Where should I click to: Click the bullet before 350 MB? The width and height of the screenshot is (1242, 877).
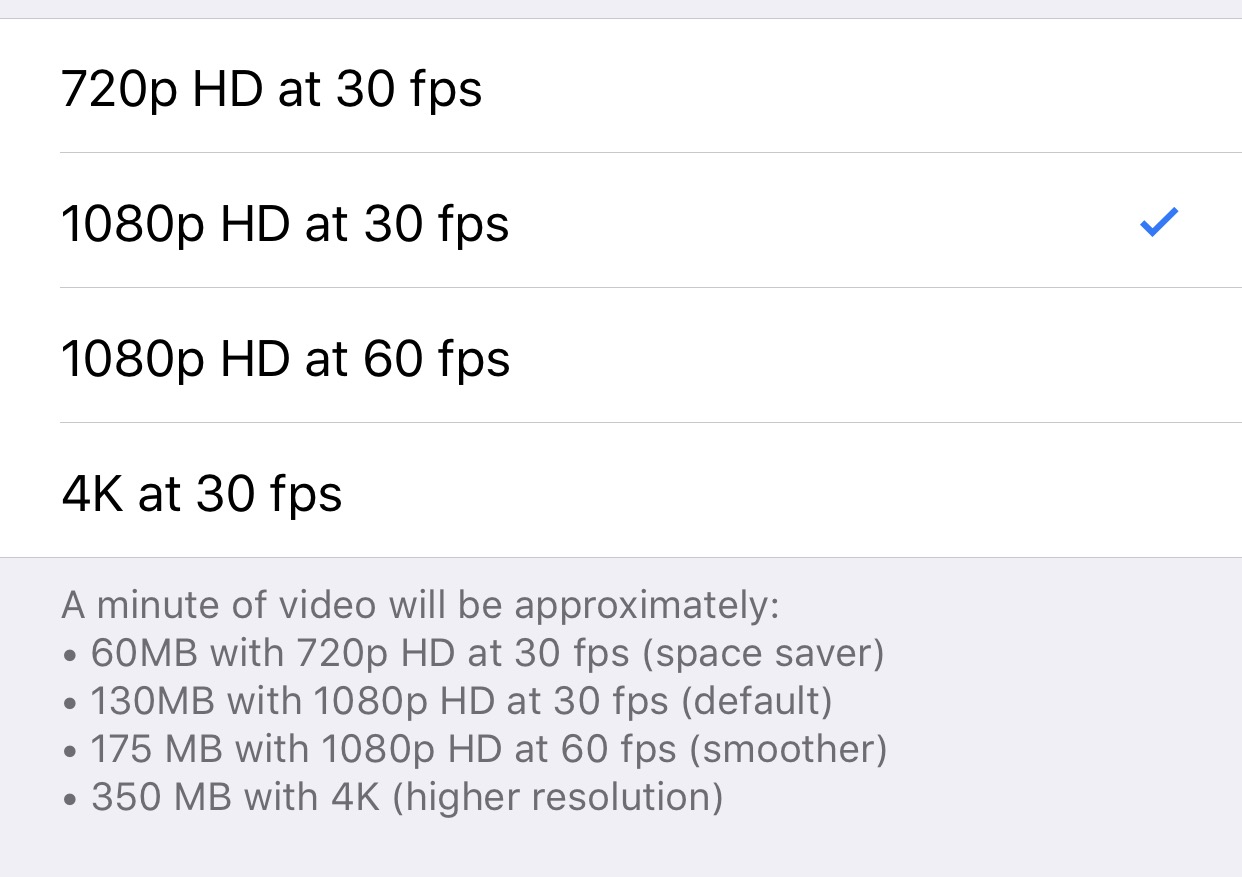click(69, 800)
